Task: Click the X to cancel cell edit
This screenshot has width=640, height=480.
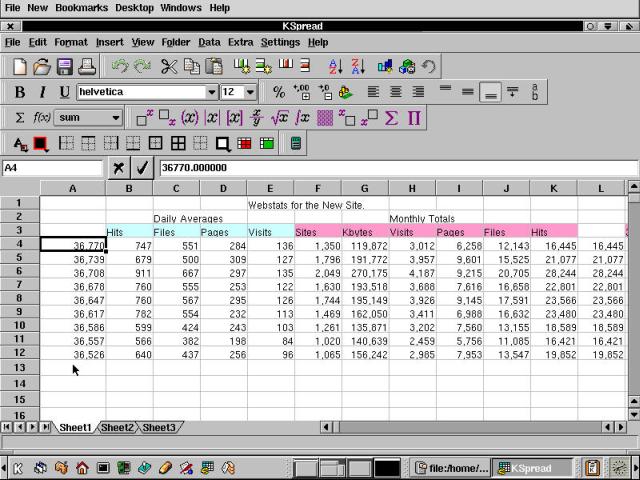Action: tap(119, 168)
